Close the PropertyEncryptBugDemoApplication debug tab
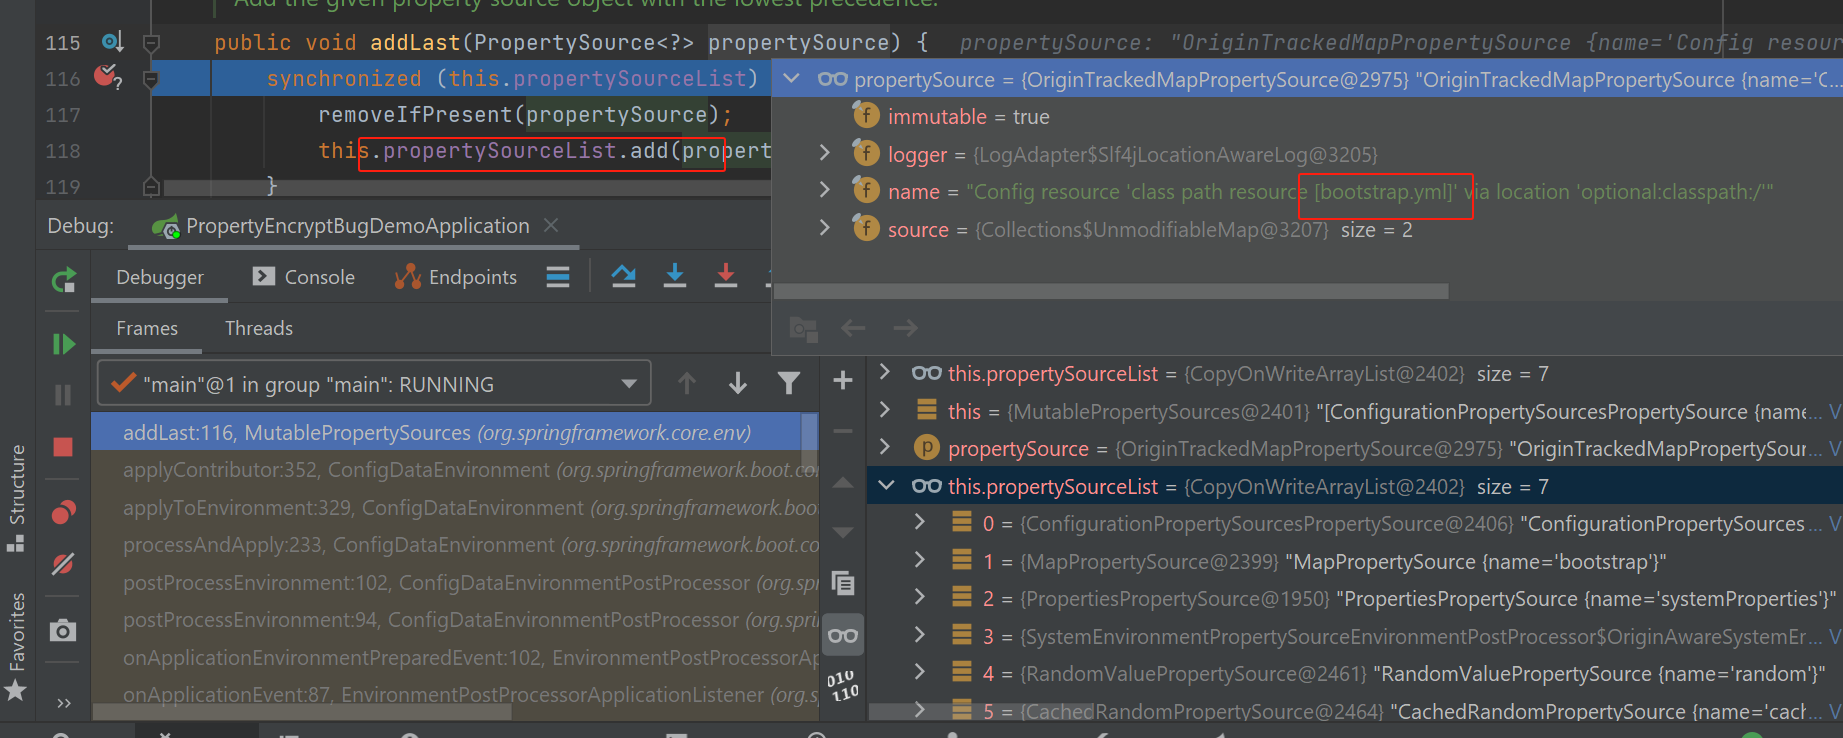Image resolution: width=1843 pixels, height=738 pixels. tap(551, 225)
